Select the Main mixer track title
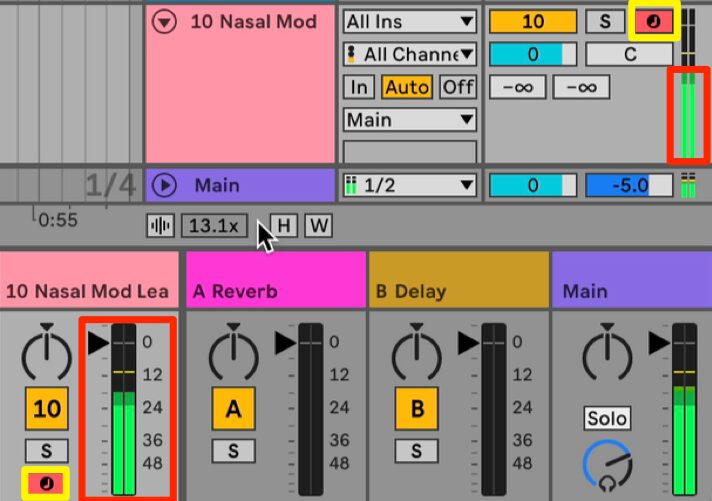Screen dimensions: 712x501 [x=632, y=280]
